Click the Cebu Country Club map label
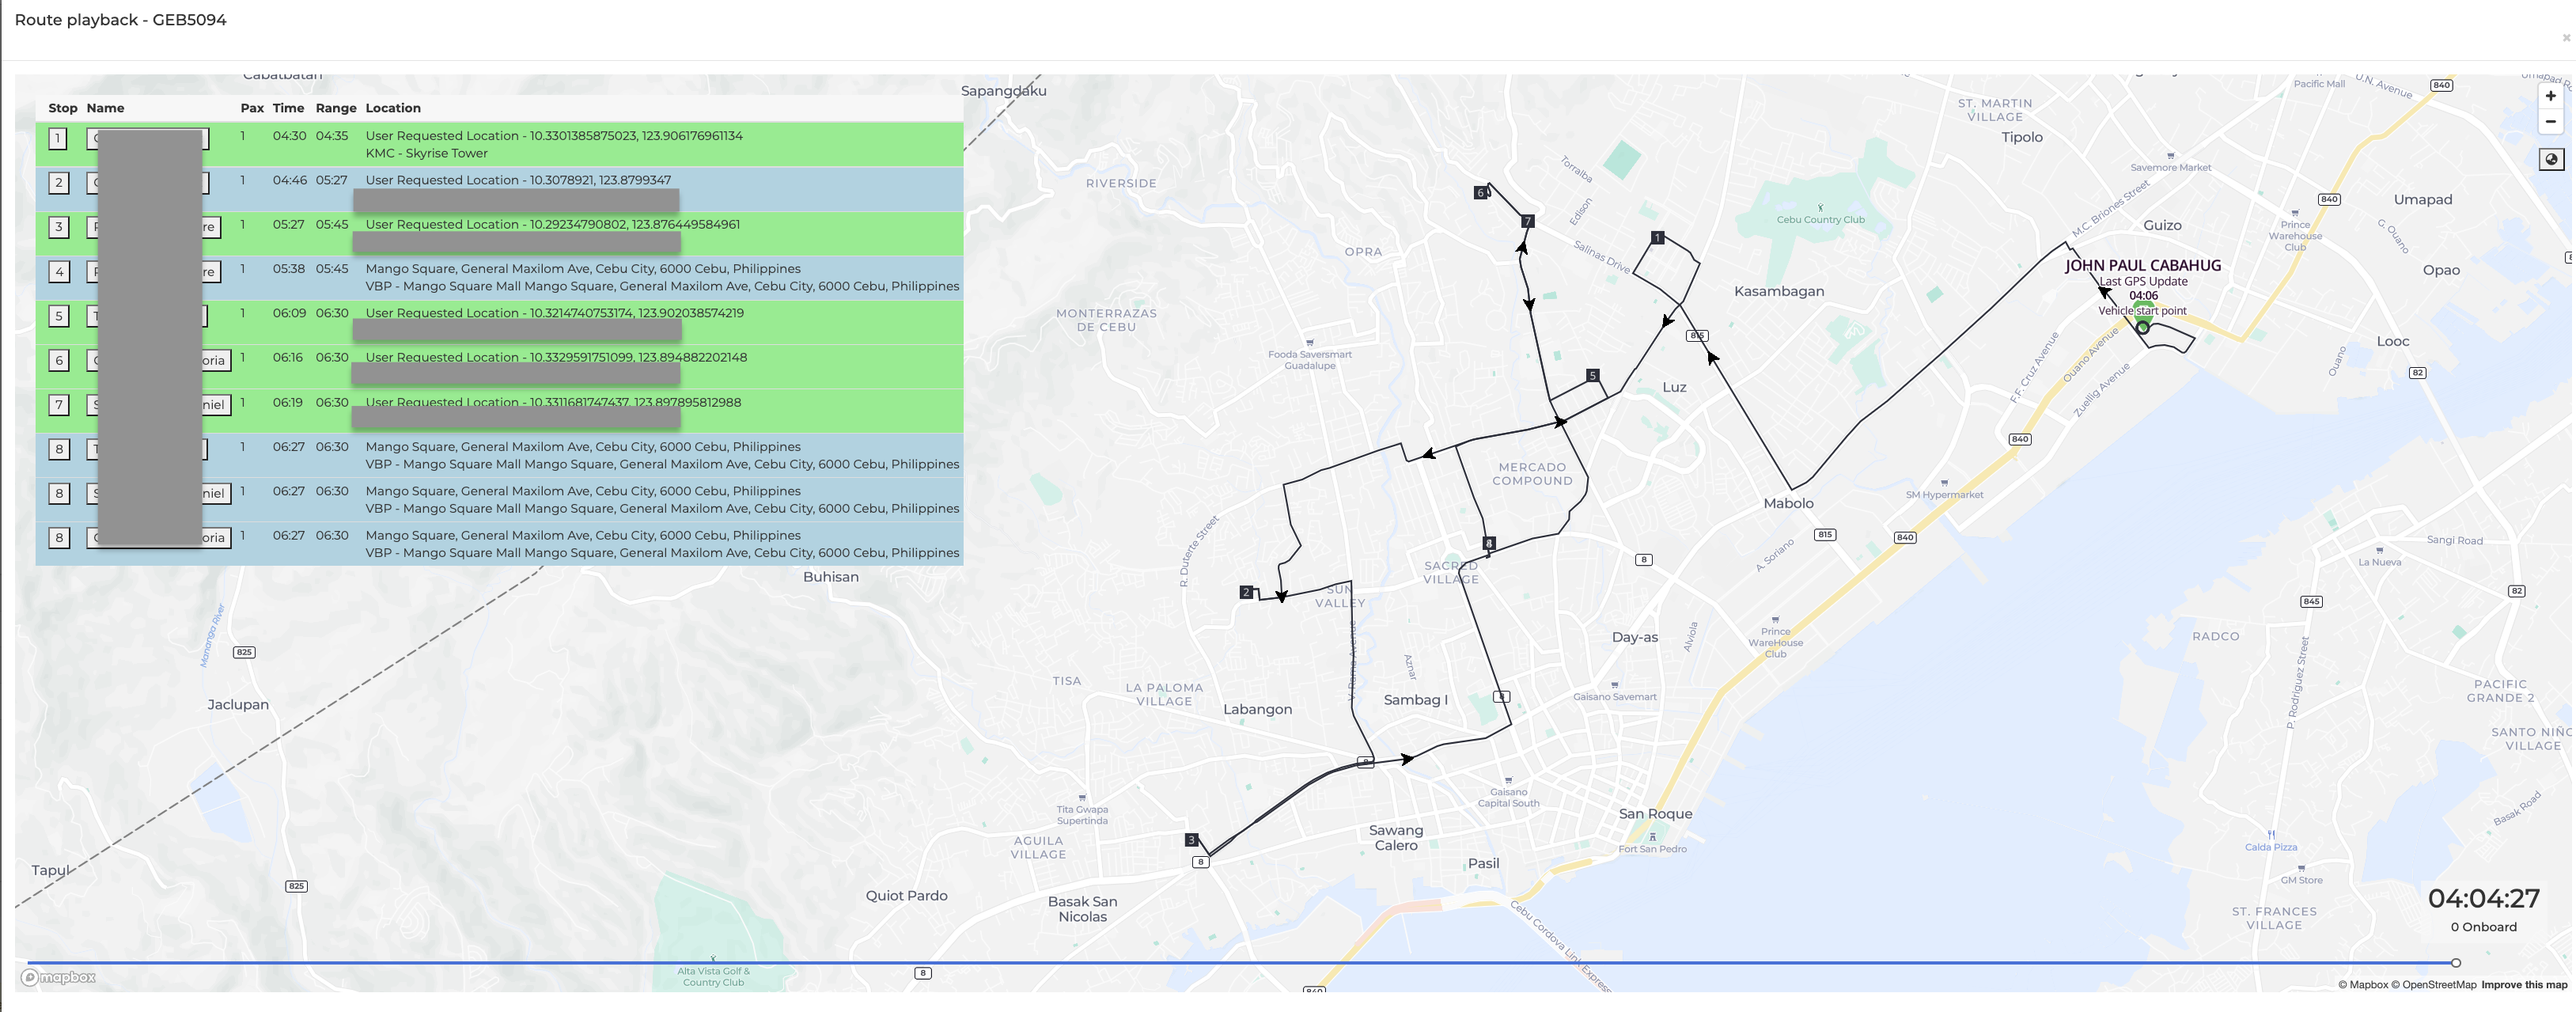This screenshot has height=1012, width=2576. click(x=1820, y=219)
